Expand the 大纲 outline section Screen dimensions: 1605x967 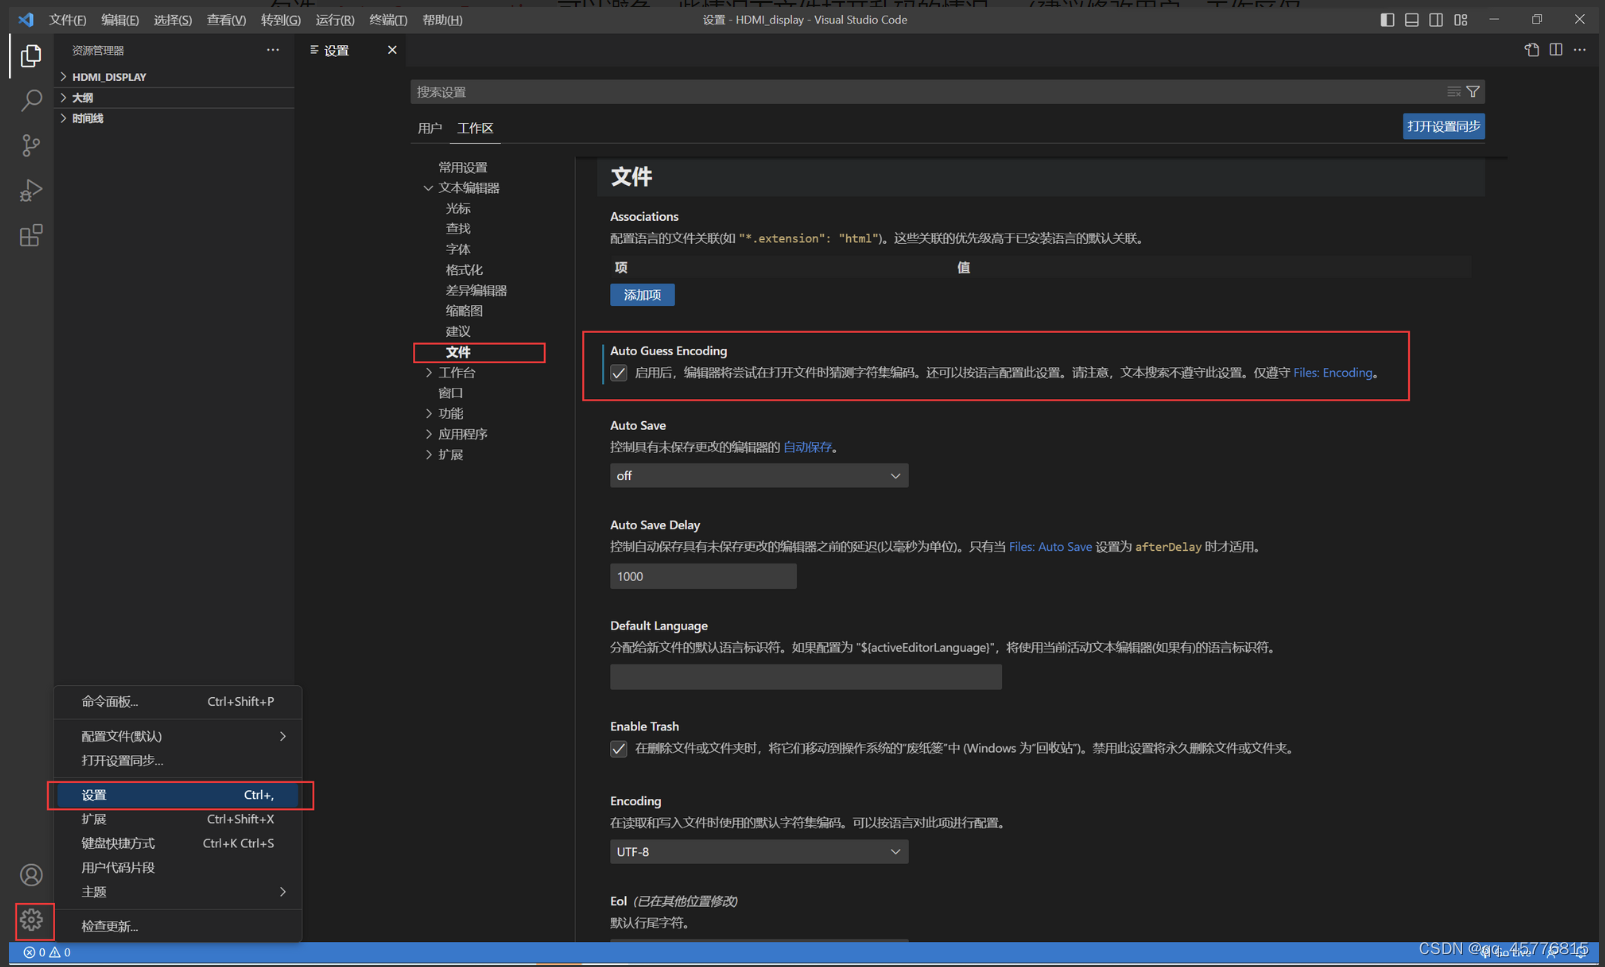[174, 98]
